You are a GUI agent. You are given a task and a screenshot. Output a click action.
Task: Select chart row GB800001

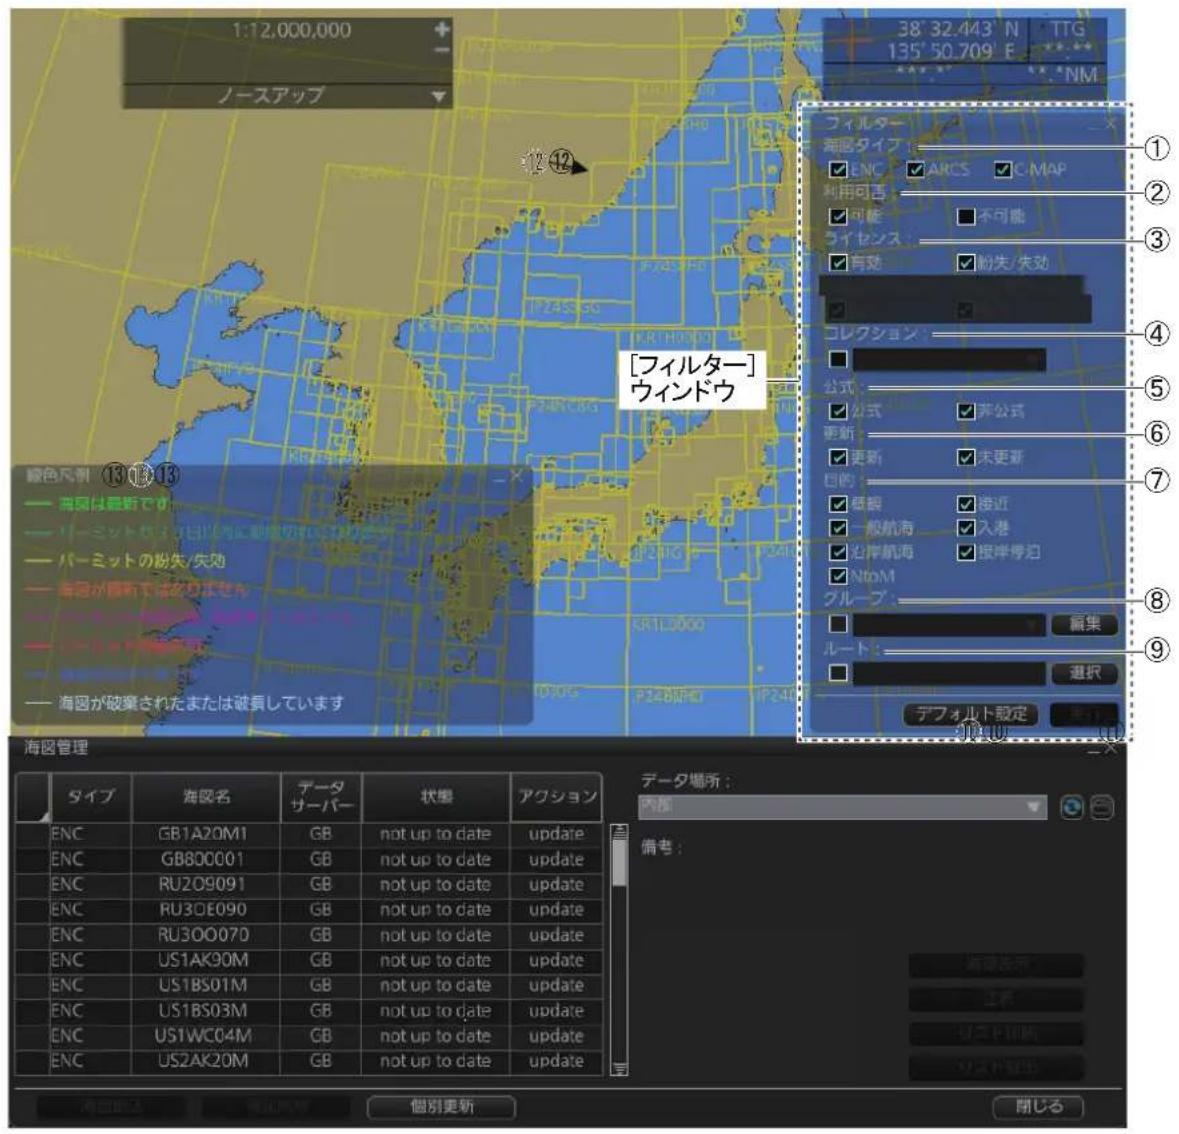tap(308, 860)
